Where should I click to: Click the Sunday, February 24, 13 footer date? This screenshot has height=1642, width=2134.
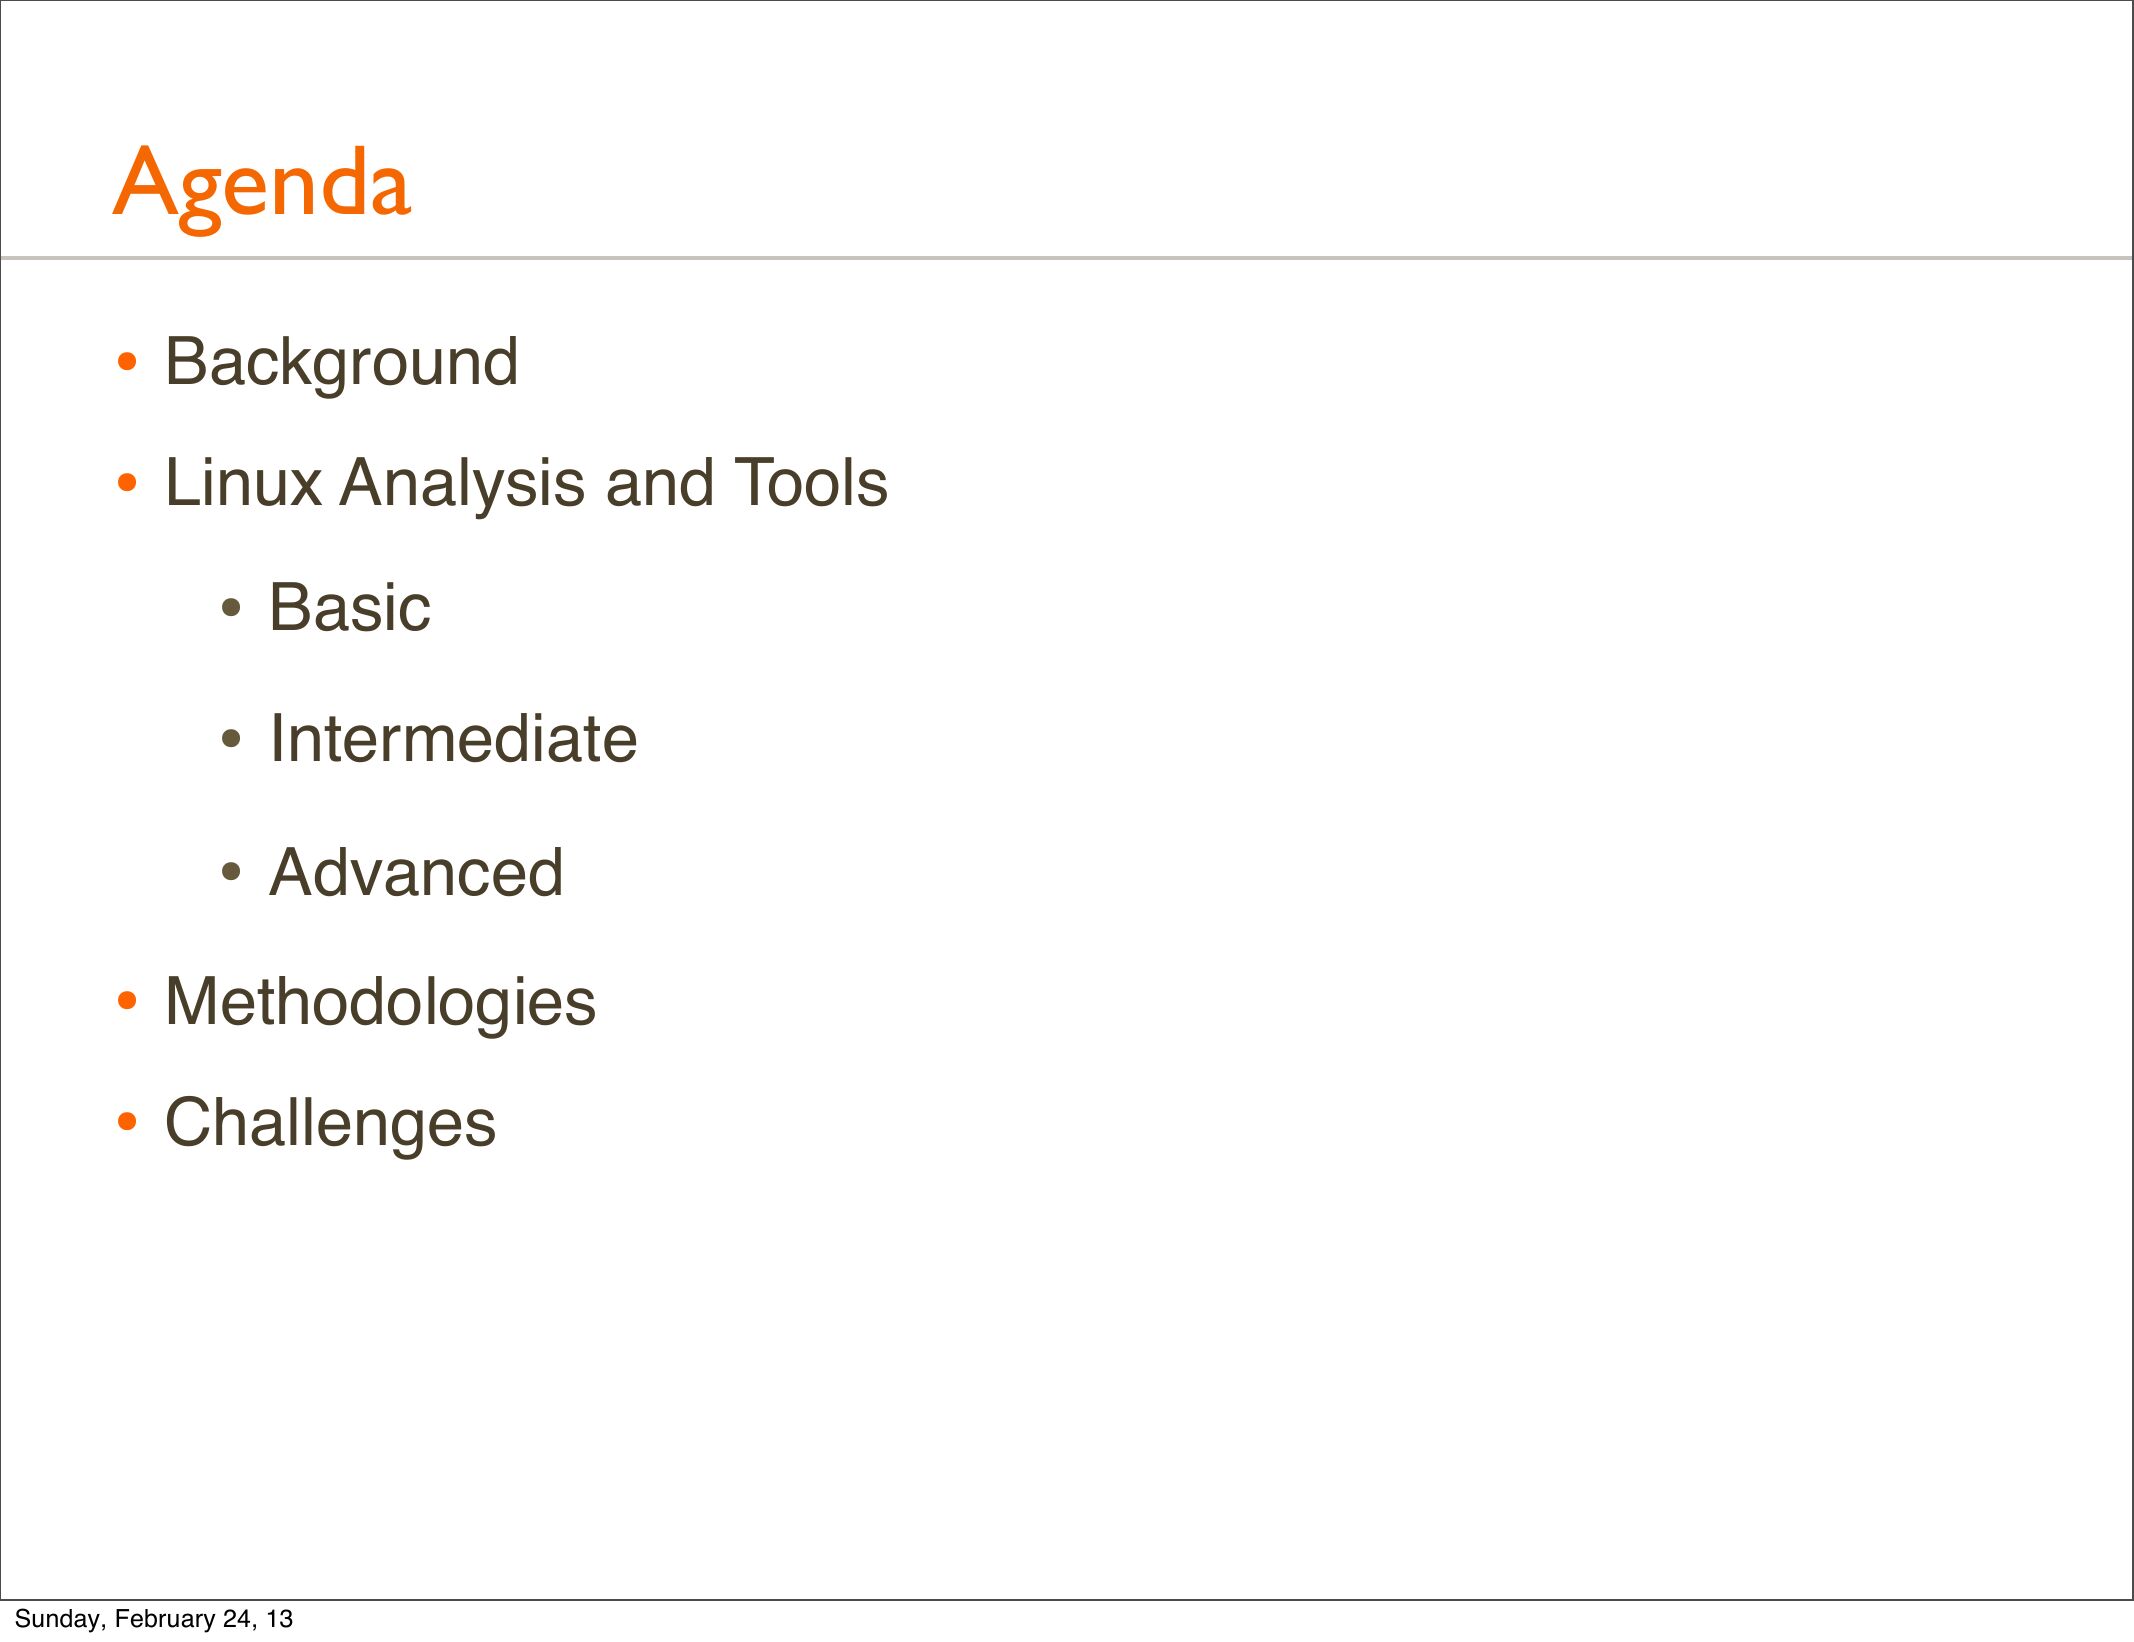click(x=154, y=1619)
